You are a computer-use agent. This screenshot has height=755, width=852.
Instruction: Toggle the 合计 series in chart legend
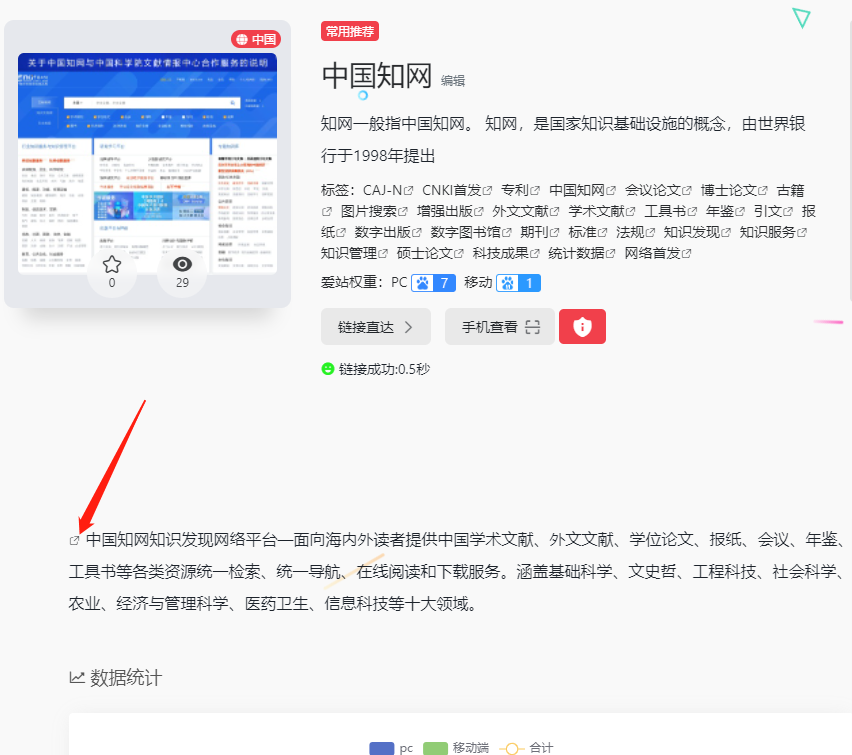526,748
